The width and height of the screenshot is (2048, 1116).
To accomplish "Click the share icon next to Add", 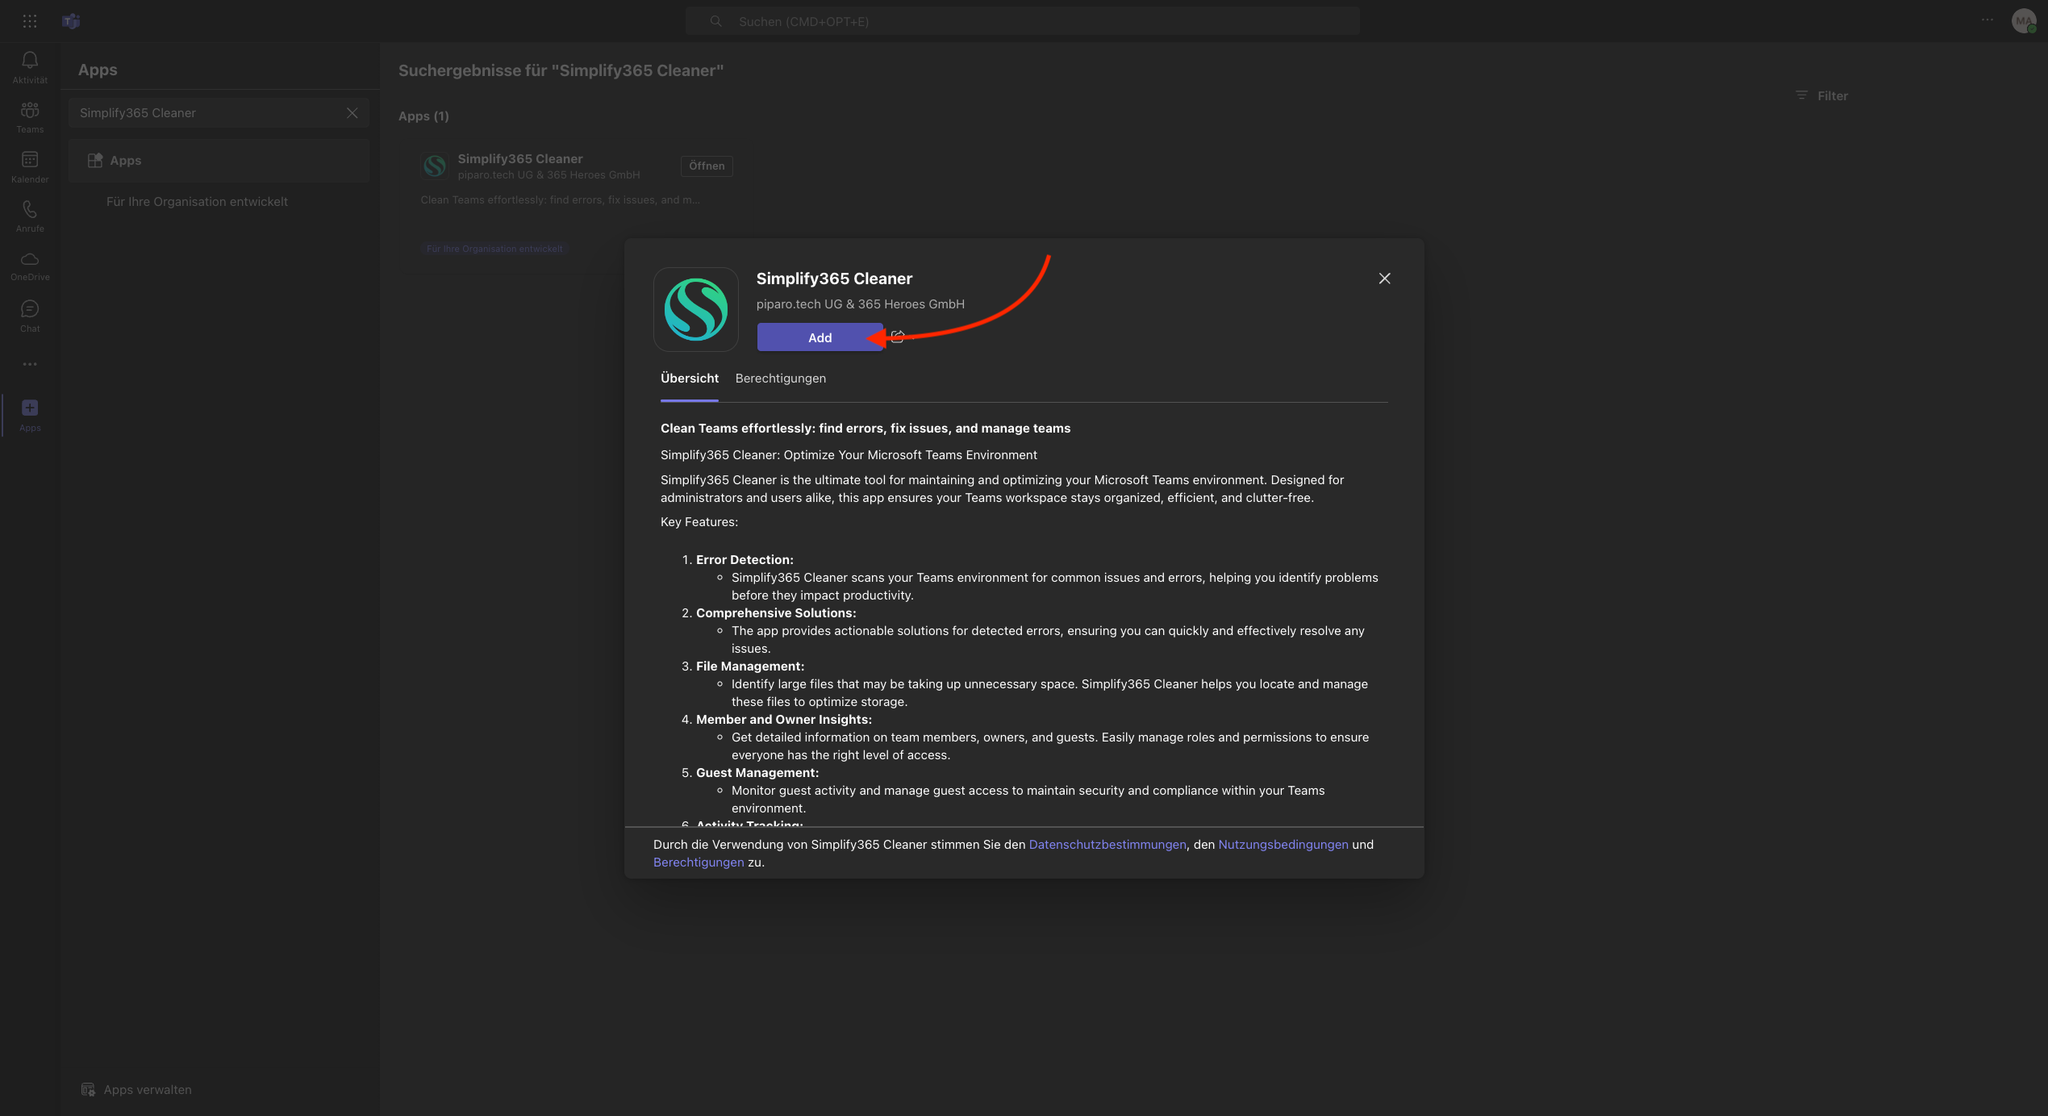I will pyautogui.click(x=897, y=337).
